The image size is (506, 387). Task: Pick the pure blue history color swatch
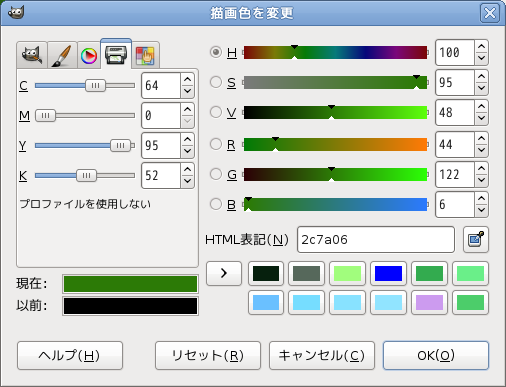click(388, 273)
